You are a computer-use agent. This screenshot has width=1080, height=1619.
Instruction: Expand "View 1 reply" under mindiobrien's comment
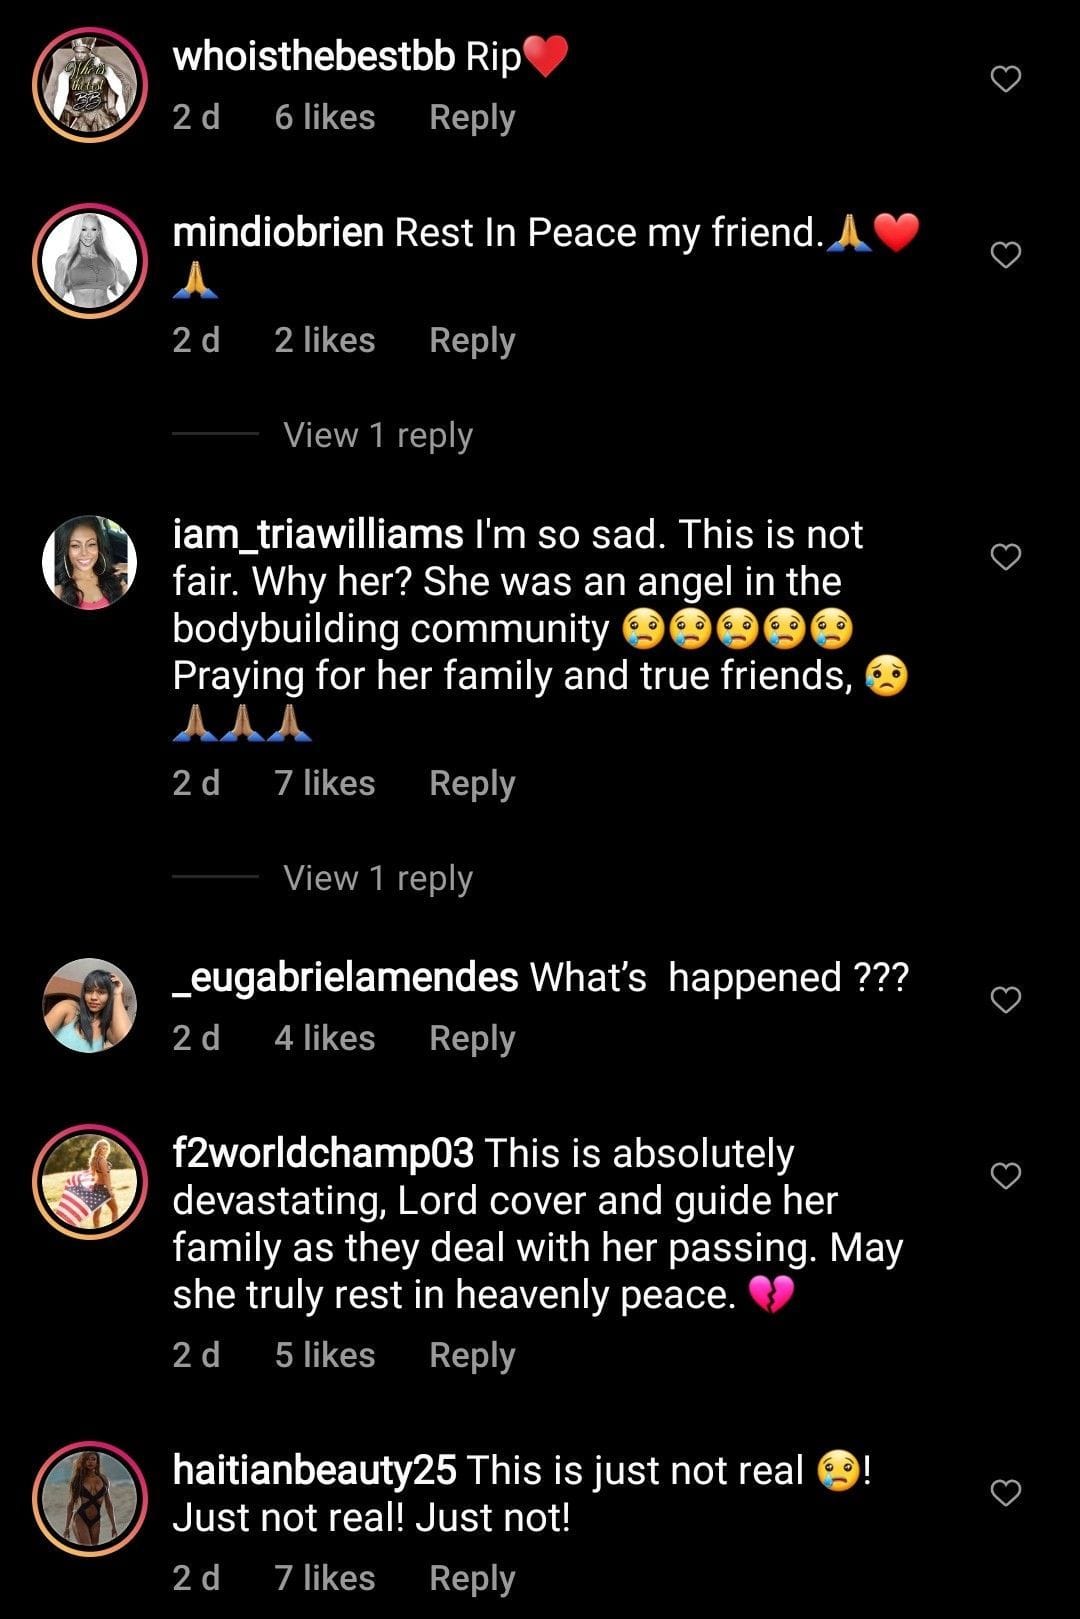377,434
